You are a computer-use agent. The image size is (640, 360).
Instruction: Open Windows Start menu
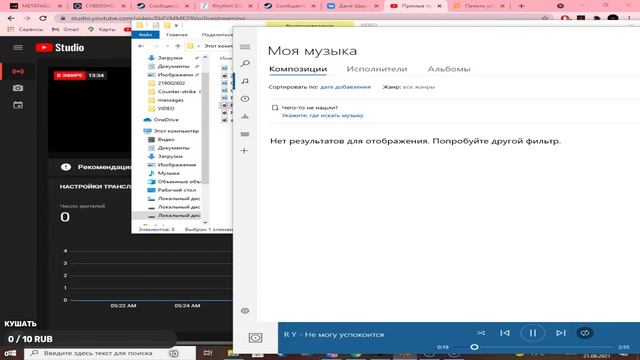point(10,353)
